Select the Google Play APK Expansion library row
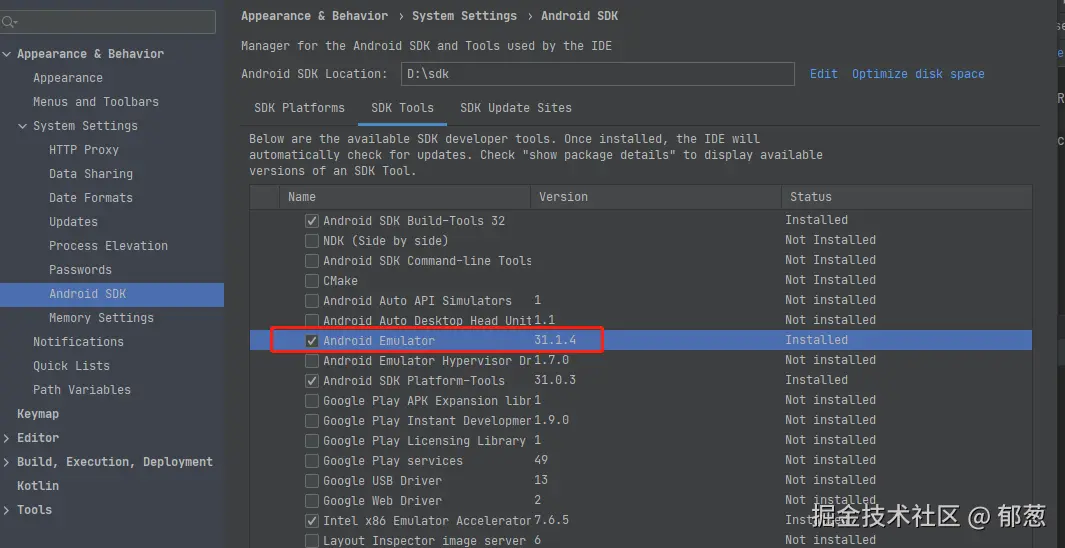Viewport: 1065px width, 548px height. coord(640,401)
